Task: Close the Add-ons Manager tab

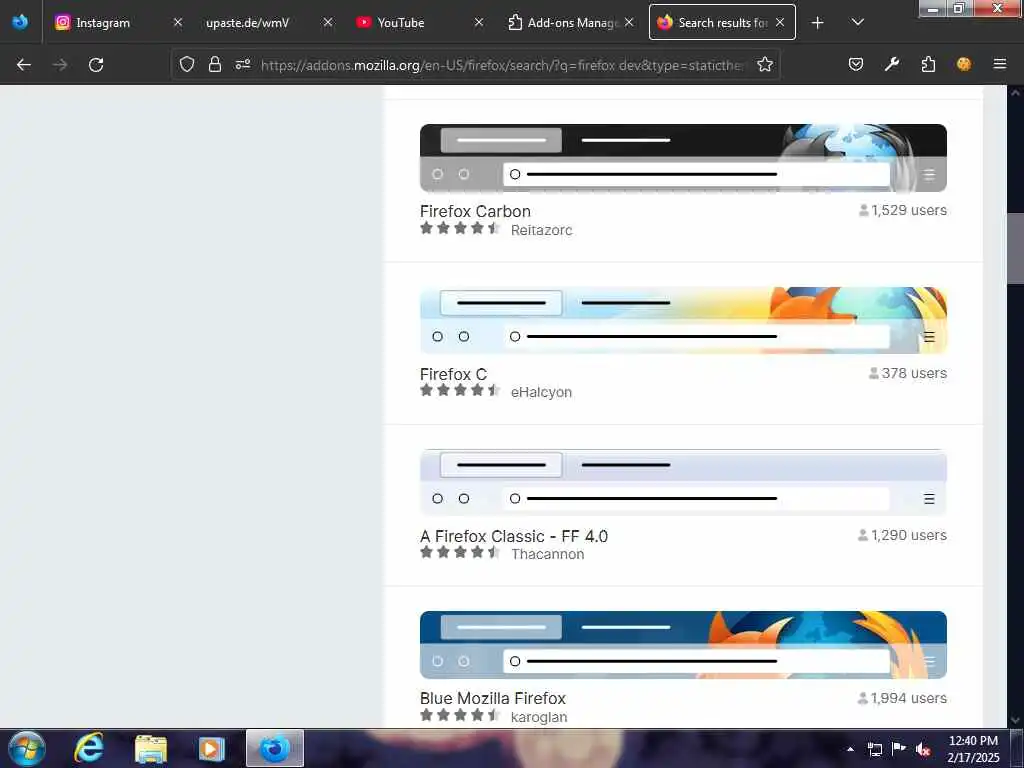Action: click(x=629, y=23)
